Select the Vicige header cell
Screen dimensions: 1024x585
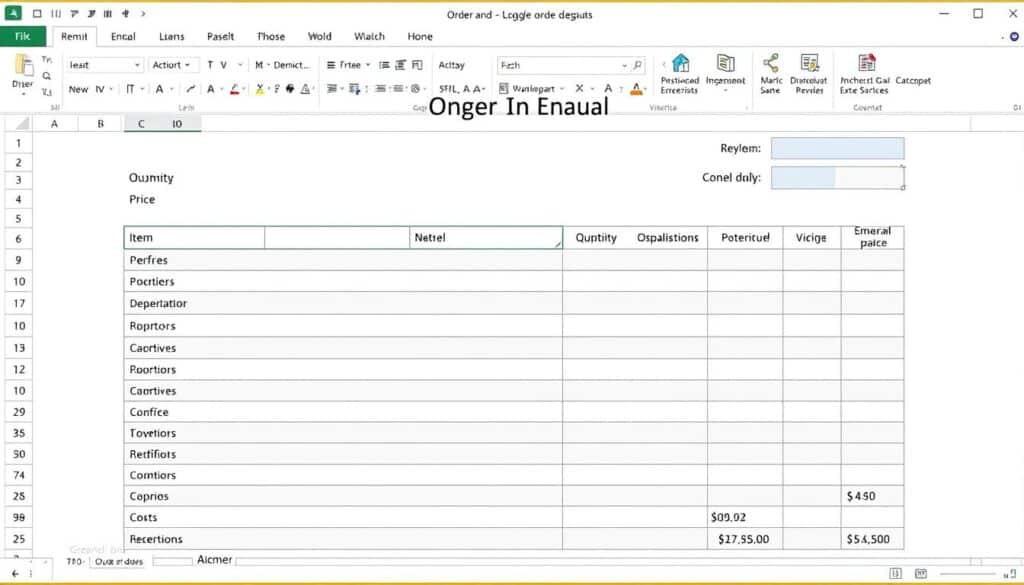(x=812, y=238)
